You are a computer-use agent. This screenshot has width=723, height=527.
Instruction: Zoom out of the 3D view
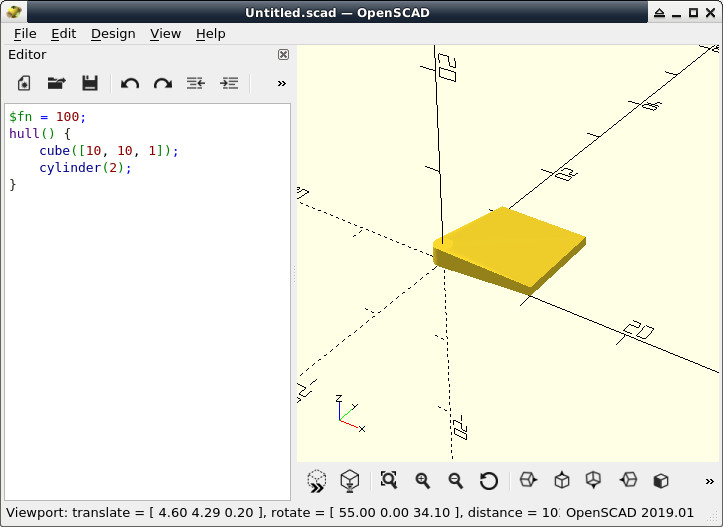pyautogui.click(x=456, y=480)
